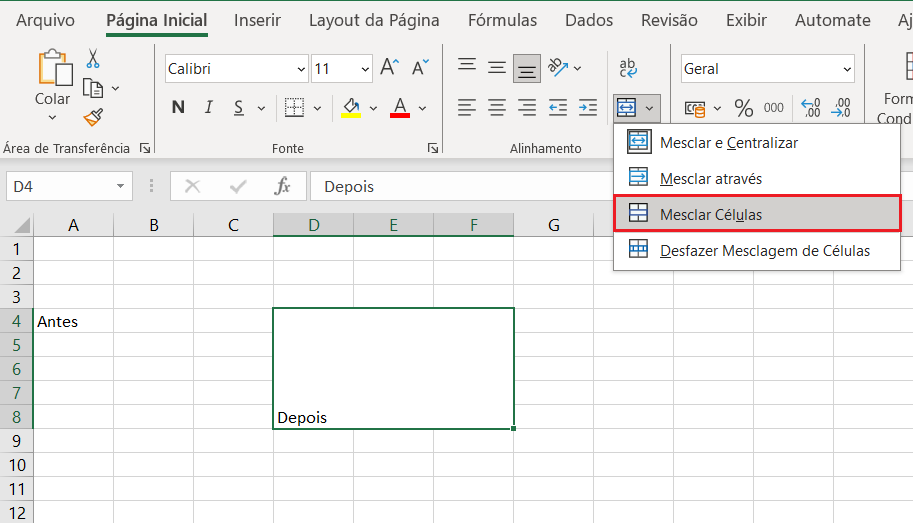Image resolution: width=913 pixels, height=523 pixels.
Task: Open Fonte group dialog launcher
Action: tap(433, 149)
